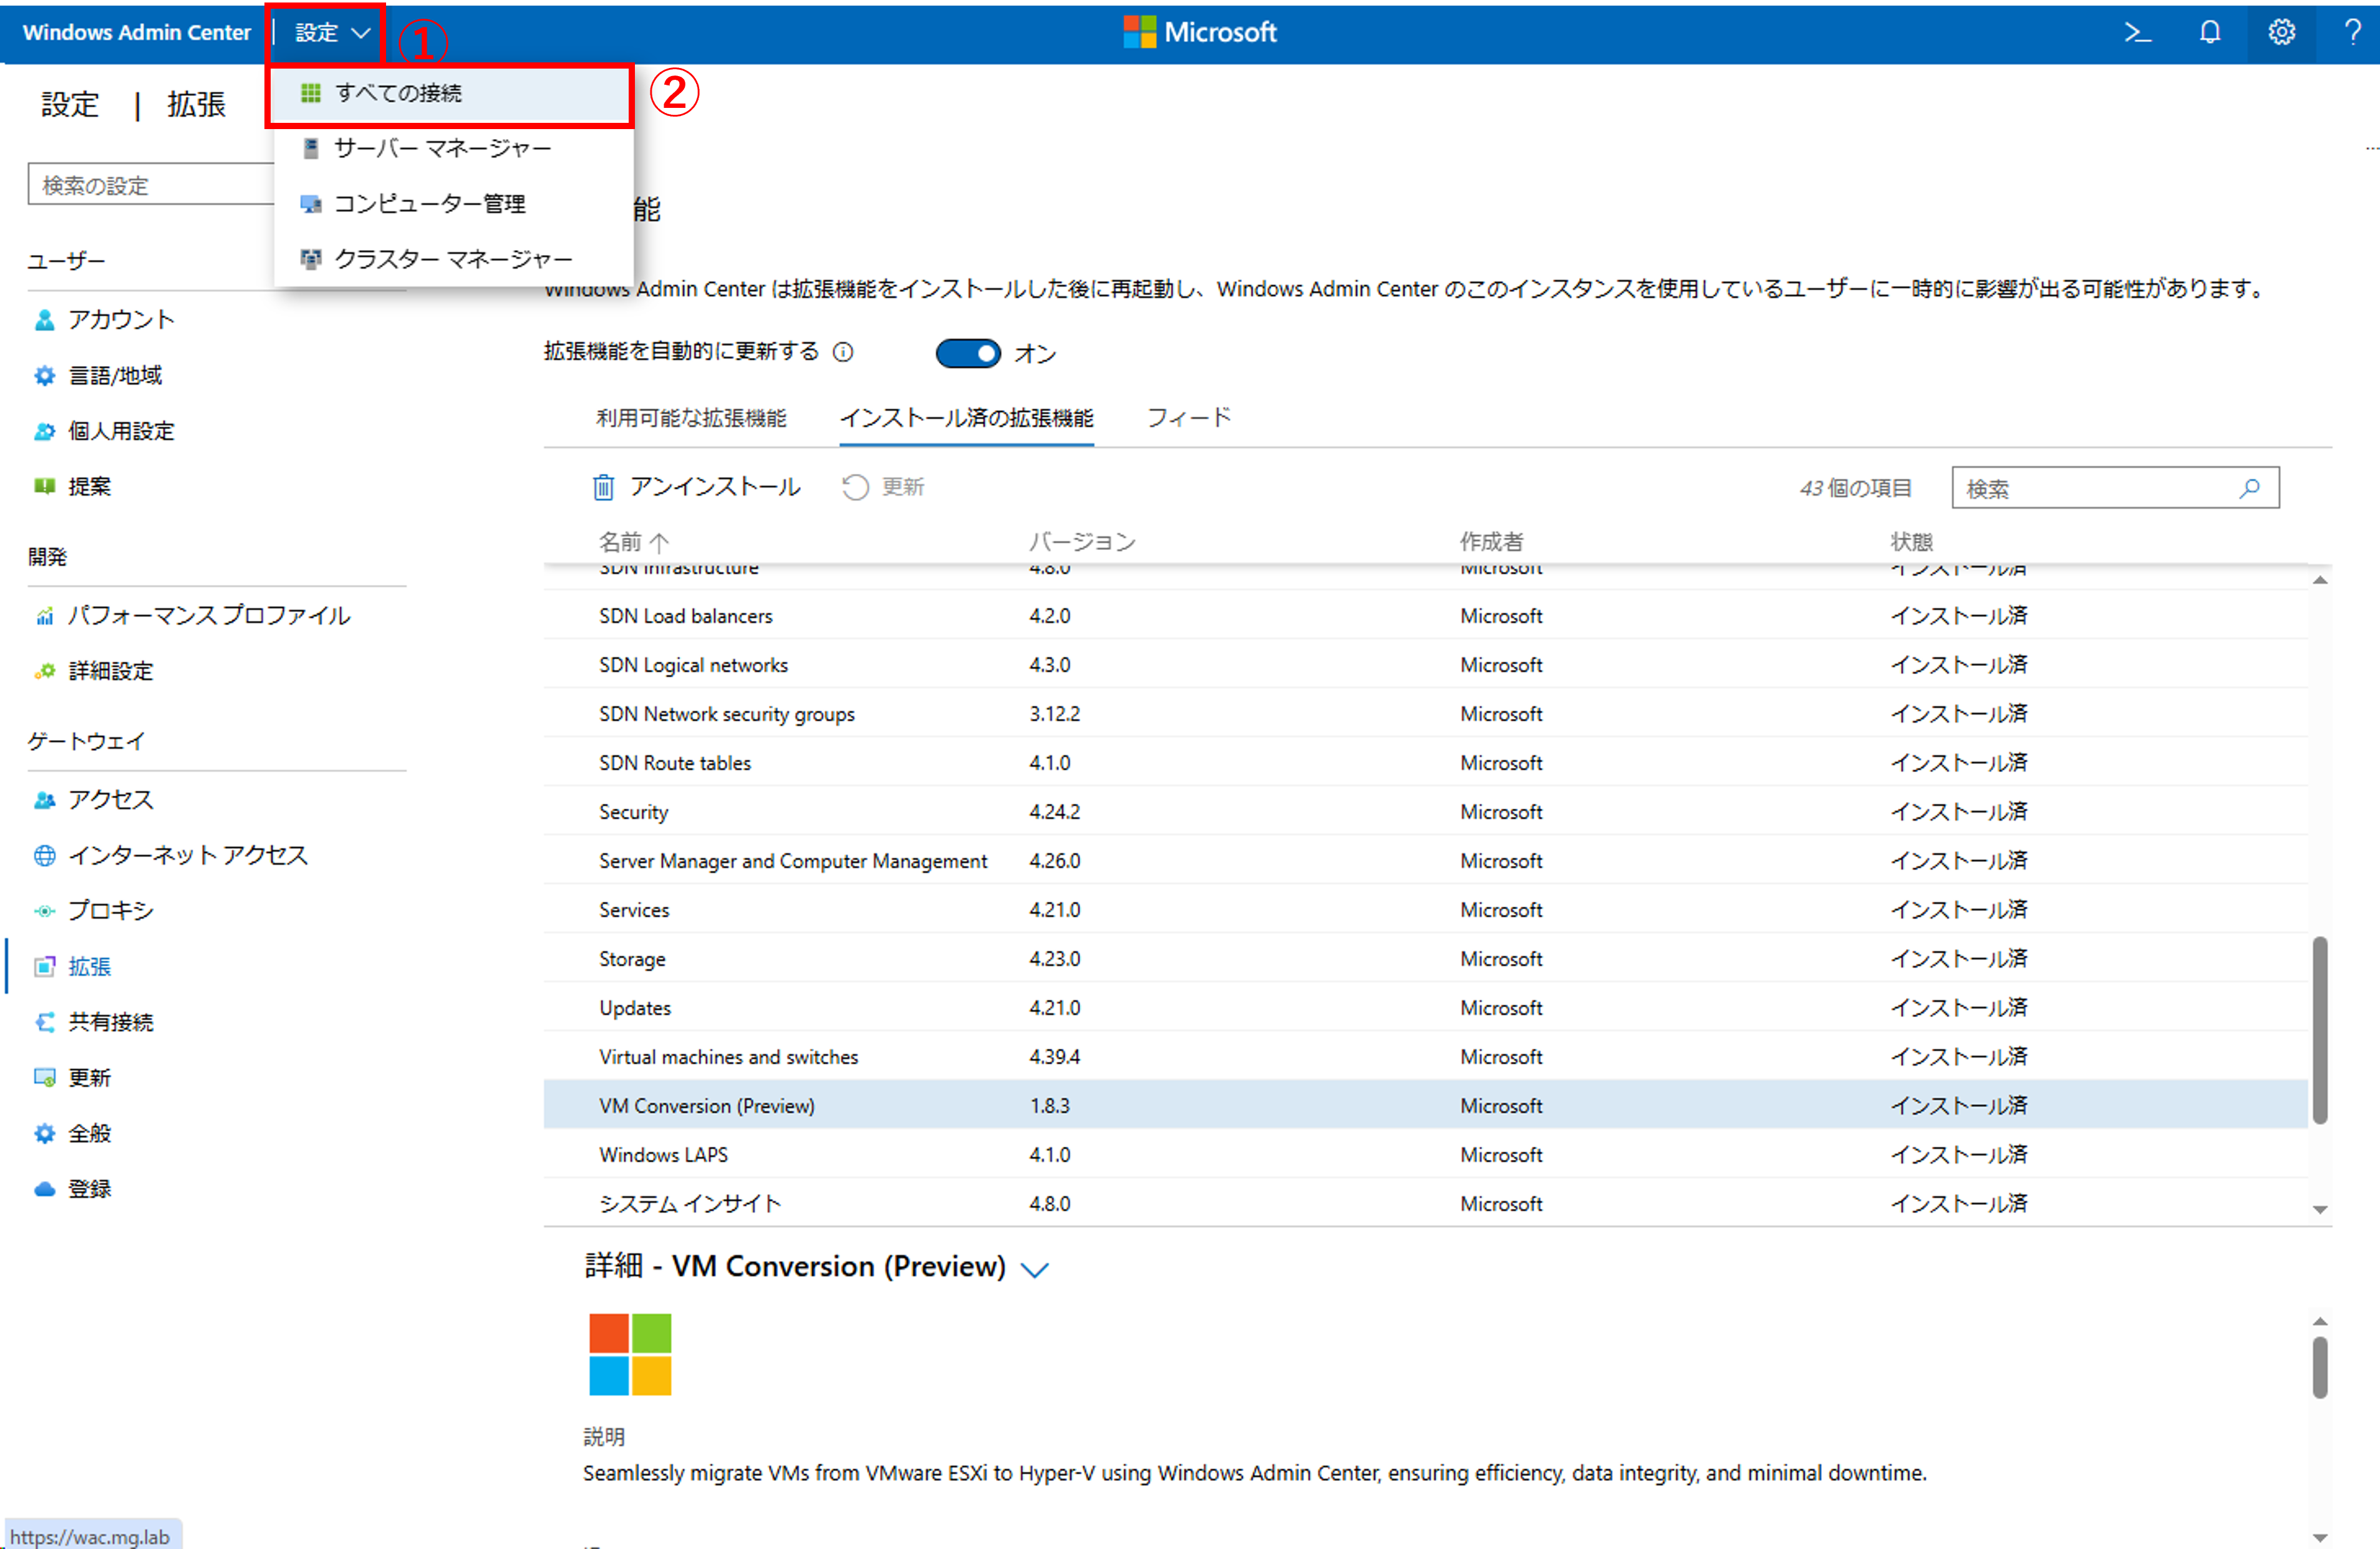Open the notifications bell

point(2210,32)
